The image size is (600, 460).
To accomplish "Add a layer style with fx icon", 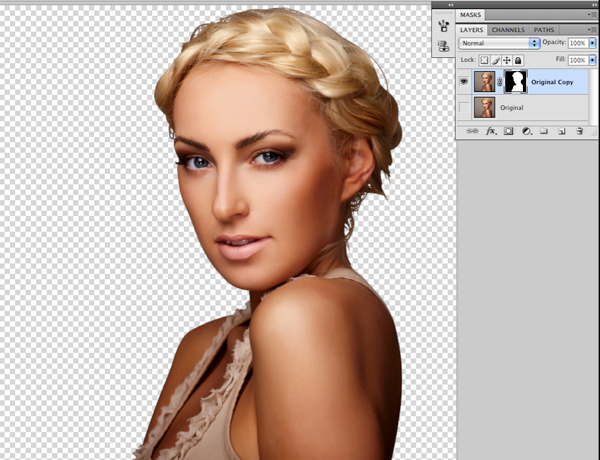I will (x=491, y=131).
